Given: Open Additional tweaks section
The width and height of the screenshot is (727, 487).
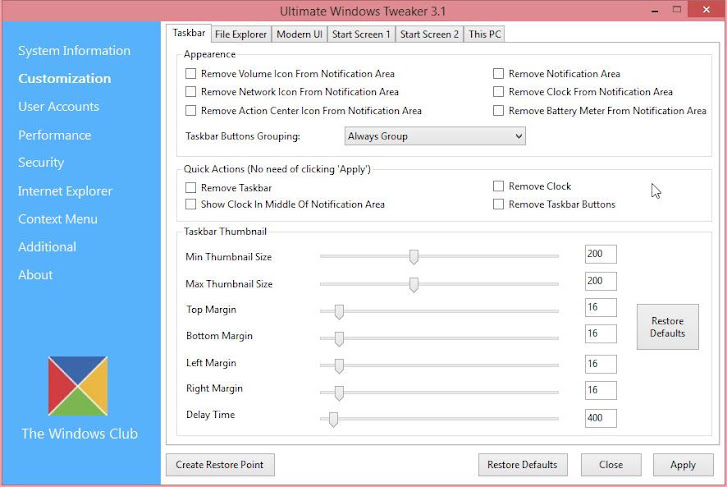Looking at the screenshot, I should click(47, 247).
